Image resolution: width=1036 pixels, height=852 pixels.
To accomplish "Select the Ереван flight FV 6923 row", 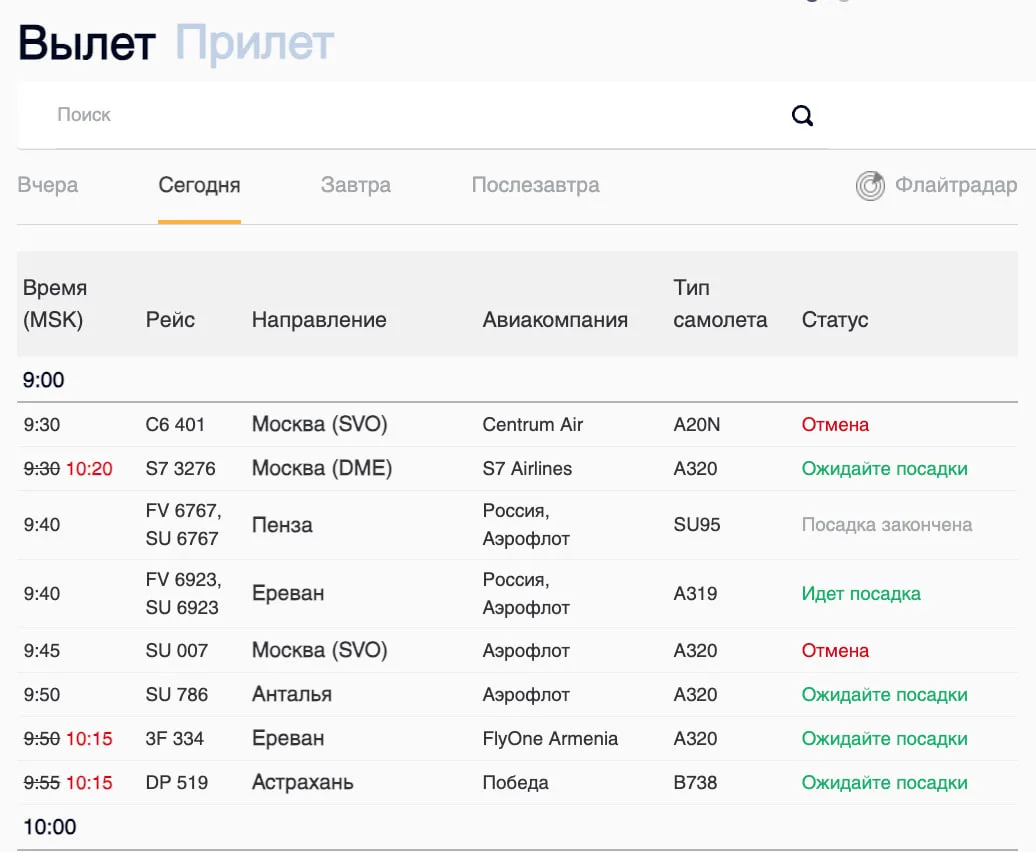I will 517,594.
